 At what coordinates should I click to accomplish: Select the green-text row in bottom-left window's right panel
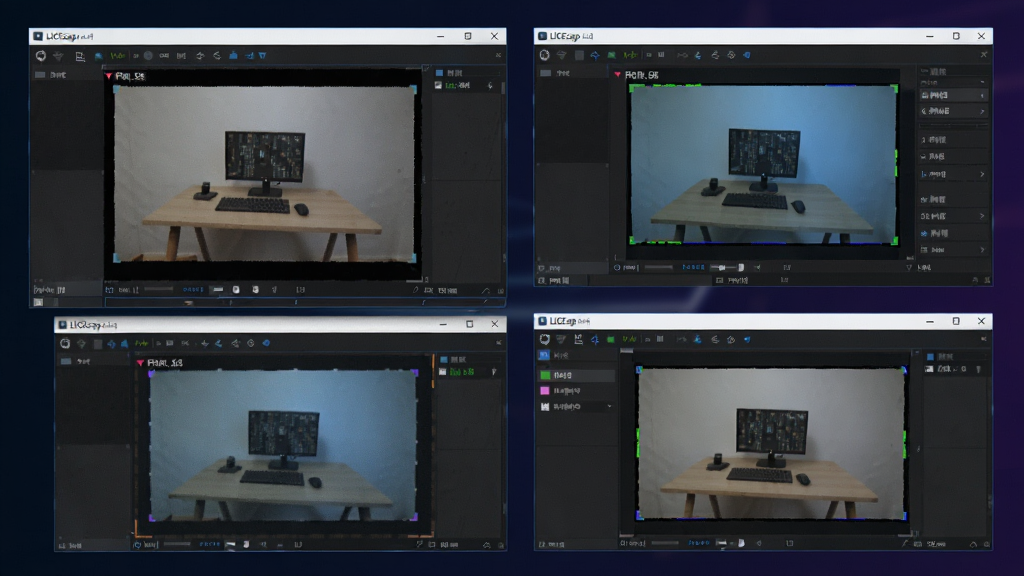(x=468, y=372)
